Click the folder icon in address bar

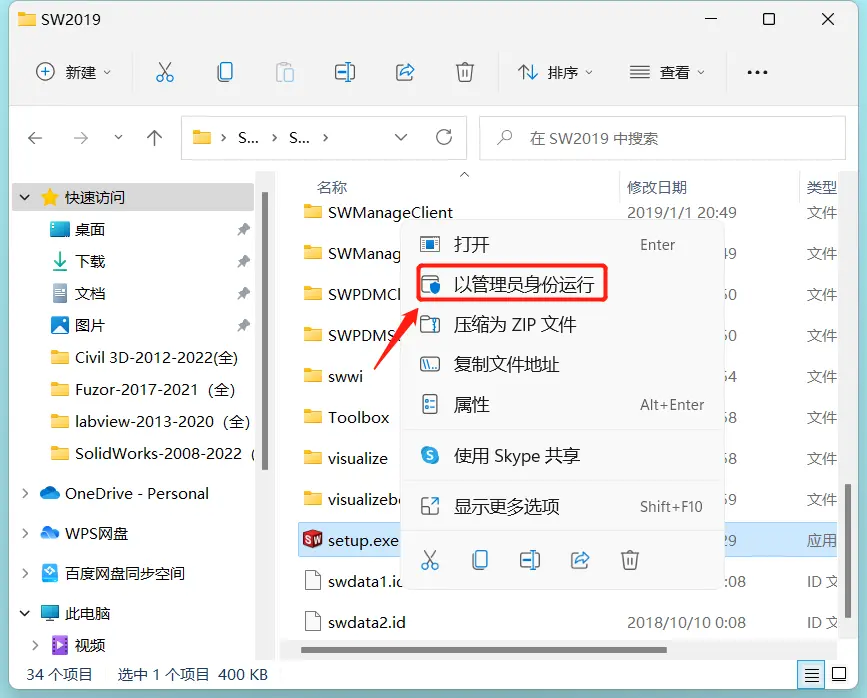pos(202,137)
